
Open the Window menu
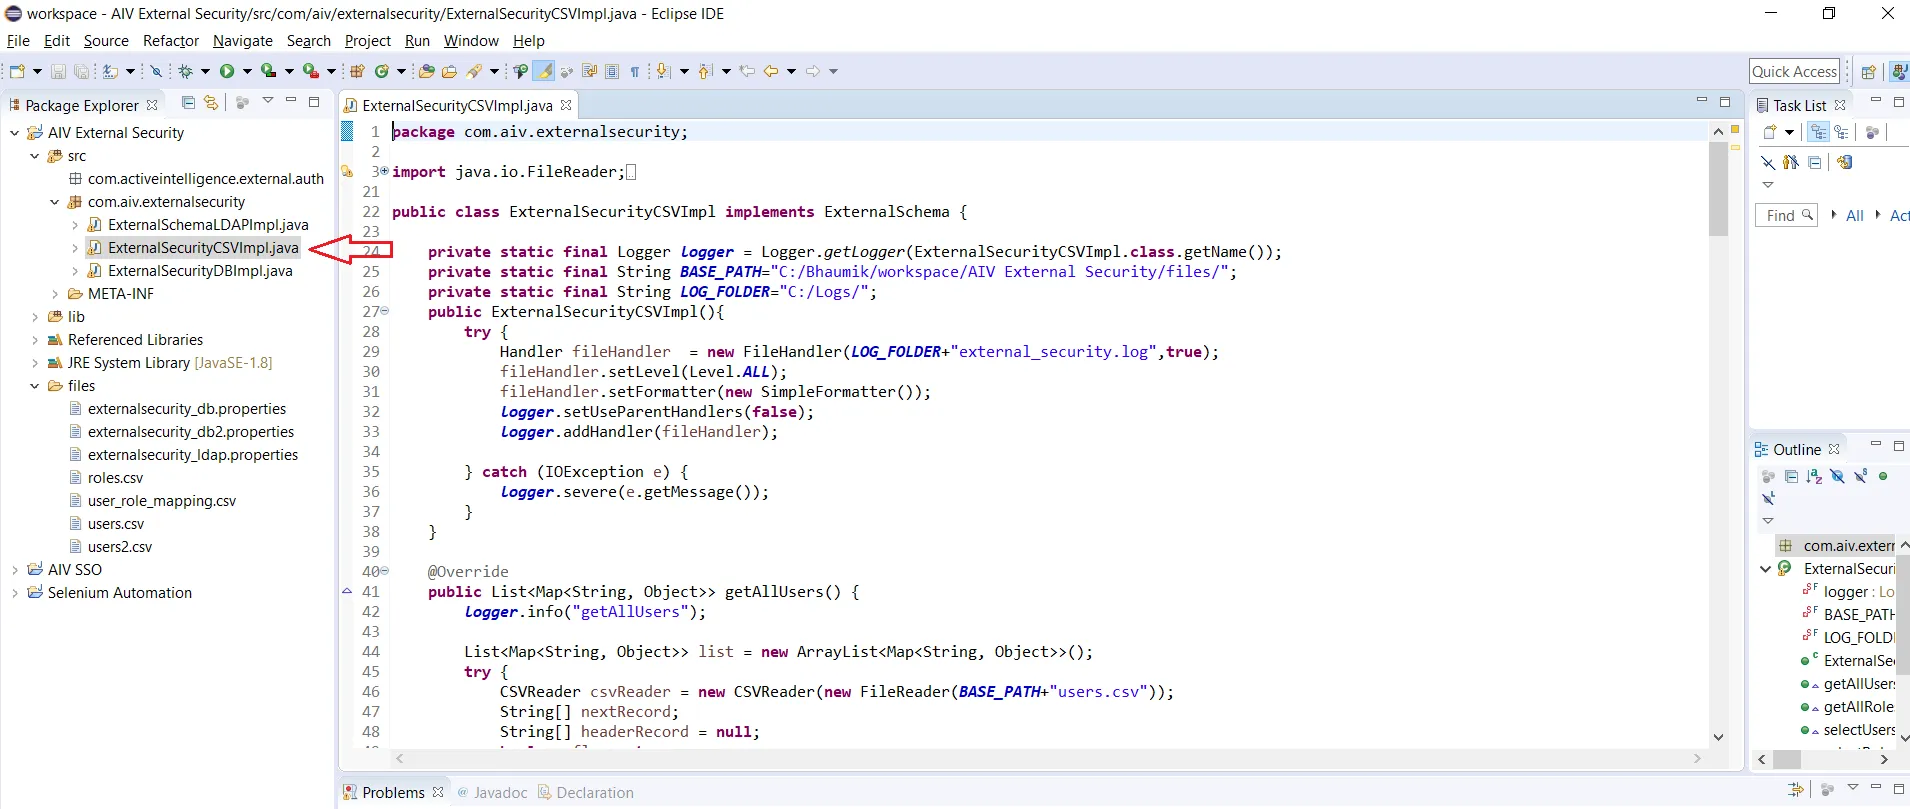471,41
